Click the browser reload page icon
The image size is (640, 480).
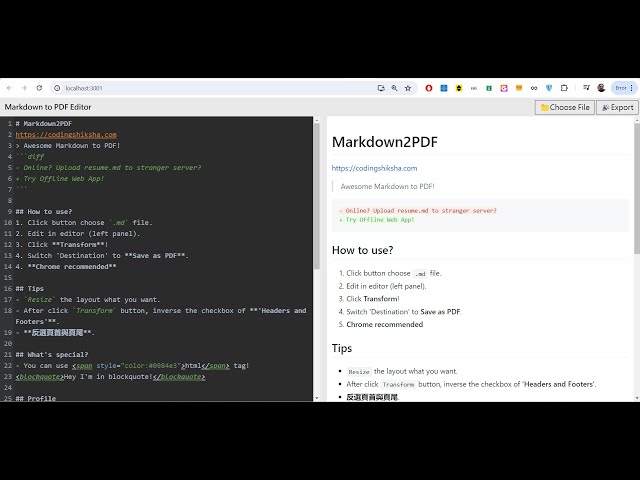[x=39, y=88]
